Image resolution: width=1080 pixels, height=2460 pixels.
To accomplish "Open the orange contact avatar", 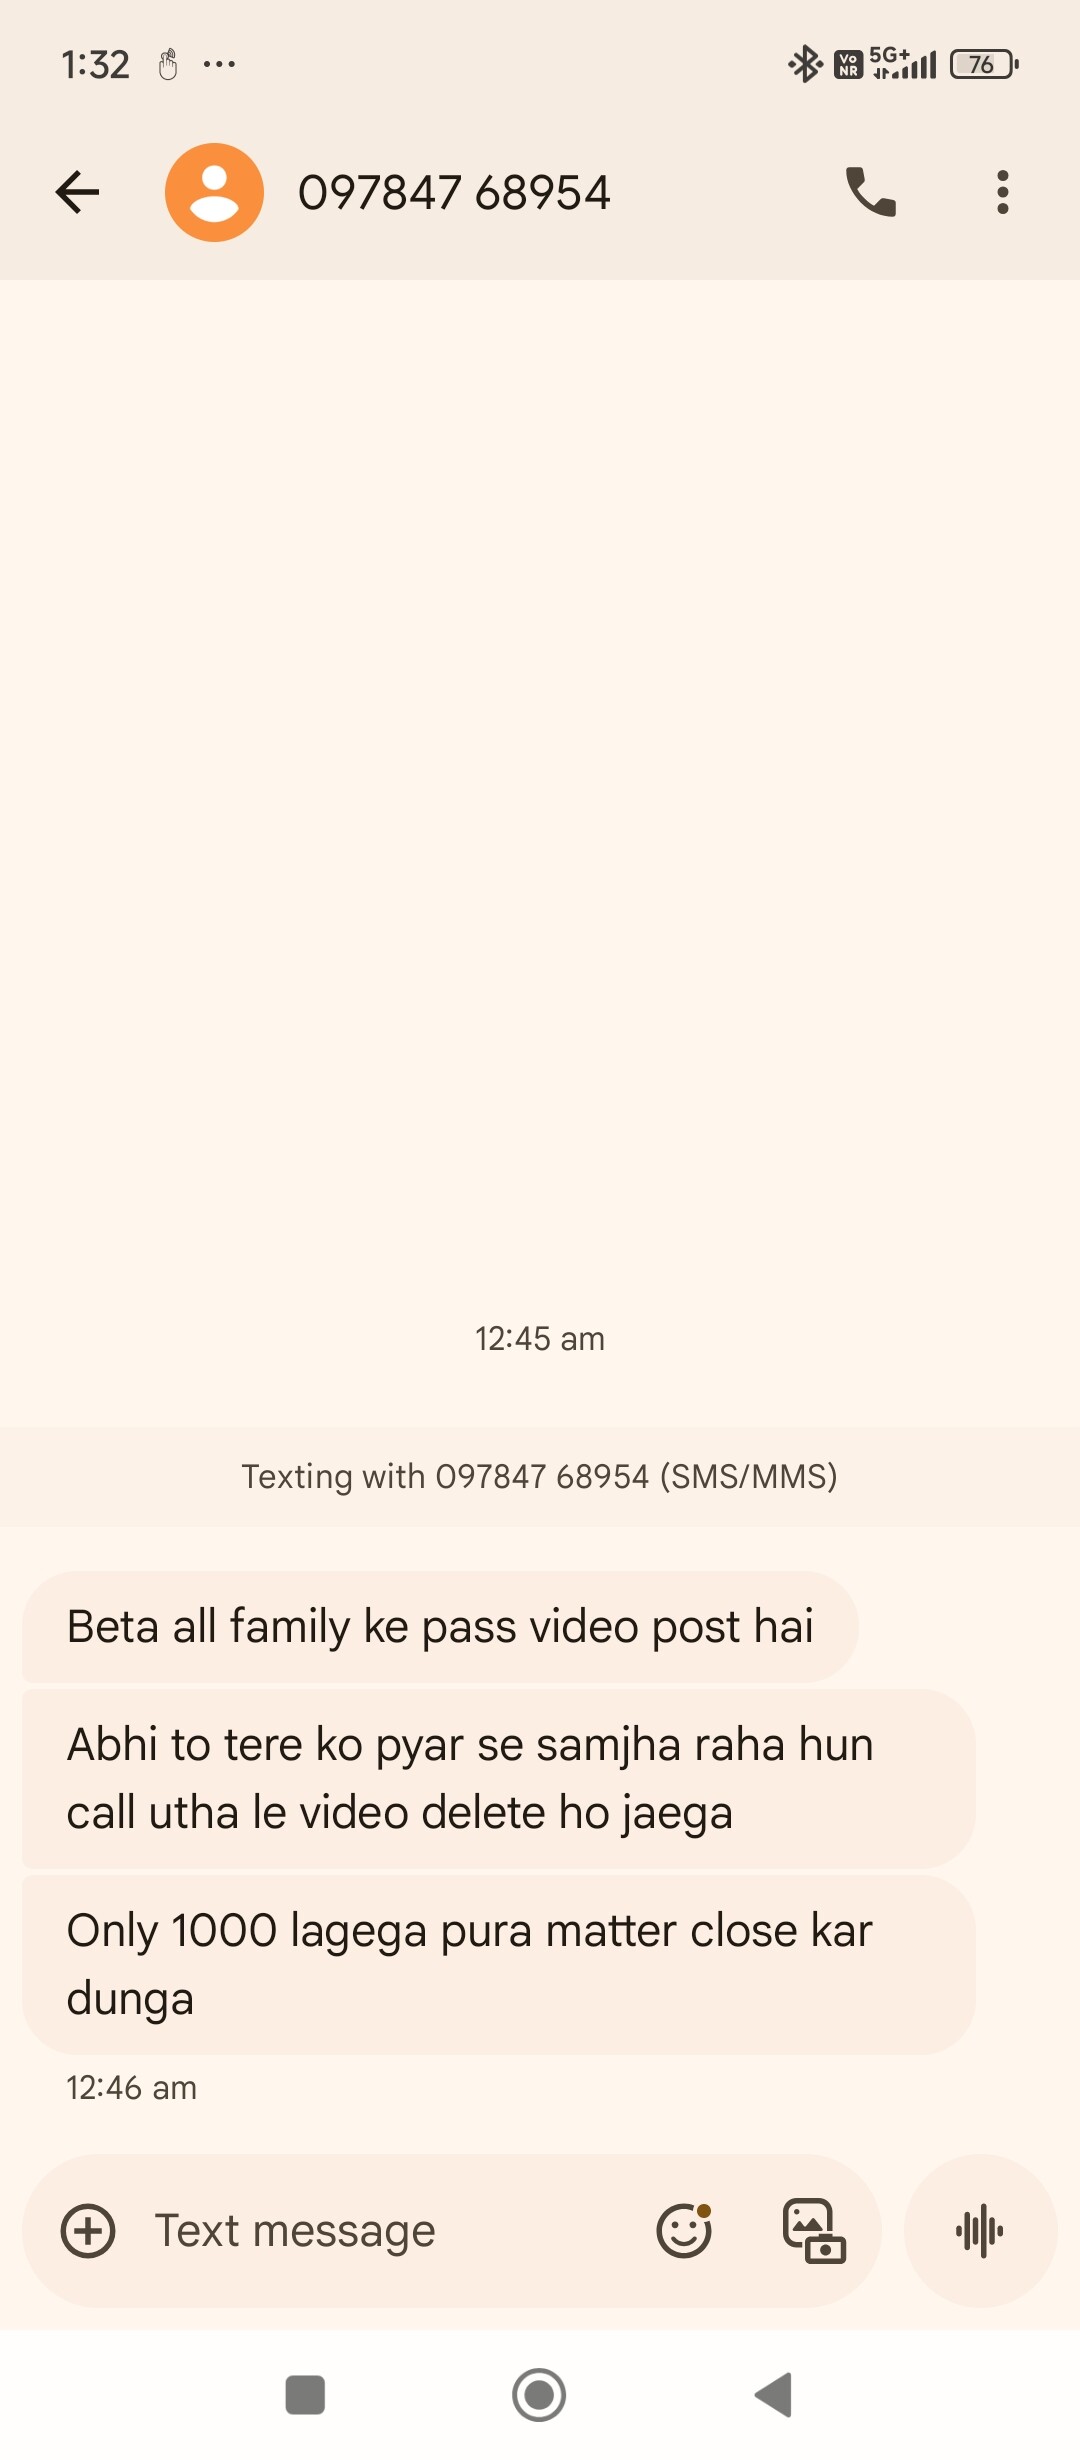I will pyautogui.click(x=214, y=192).
